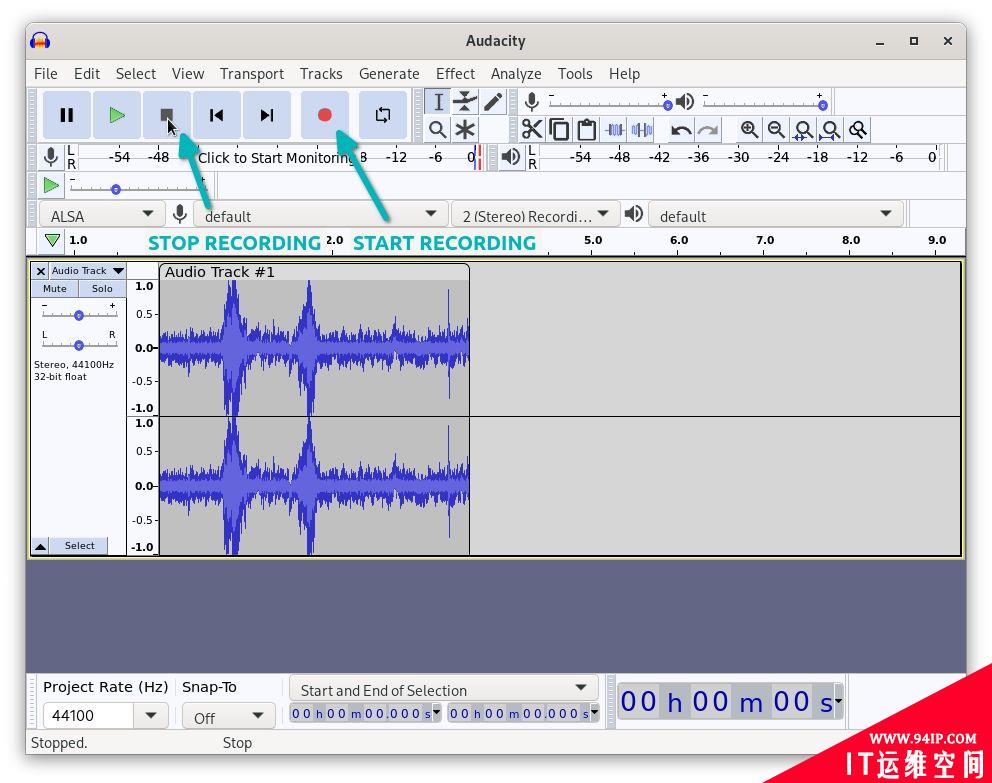Click the red Record button
The image size is (992, 783).
click(x=325, y=115)
